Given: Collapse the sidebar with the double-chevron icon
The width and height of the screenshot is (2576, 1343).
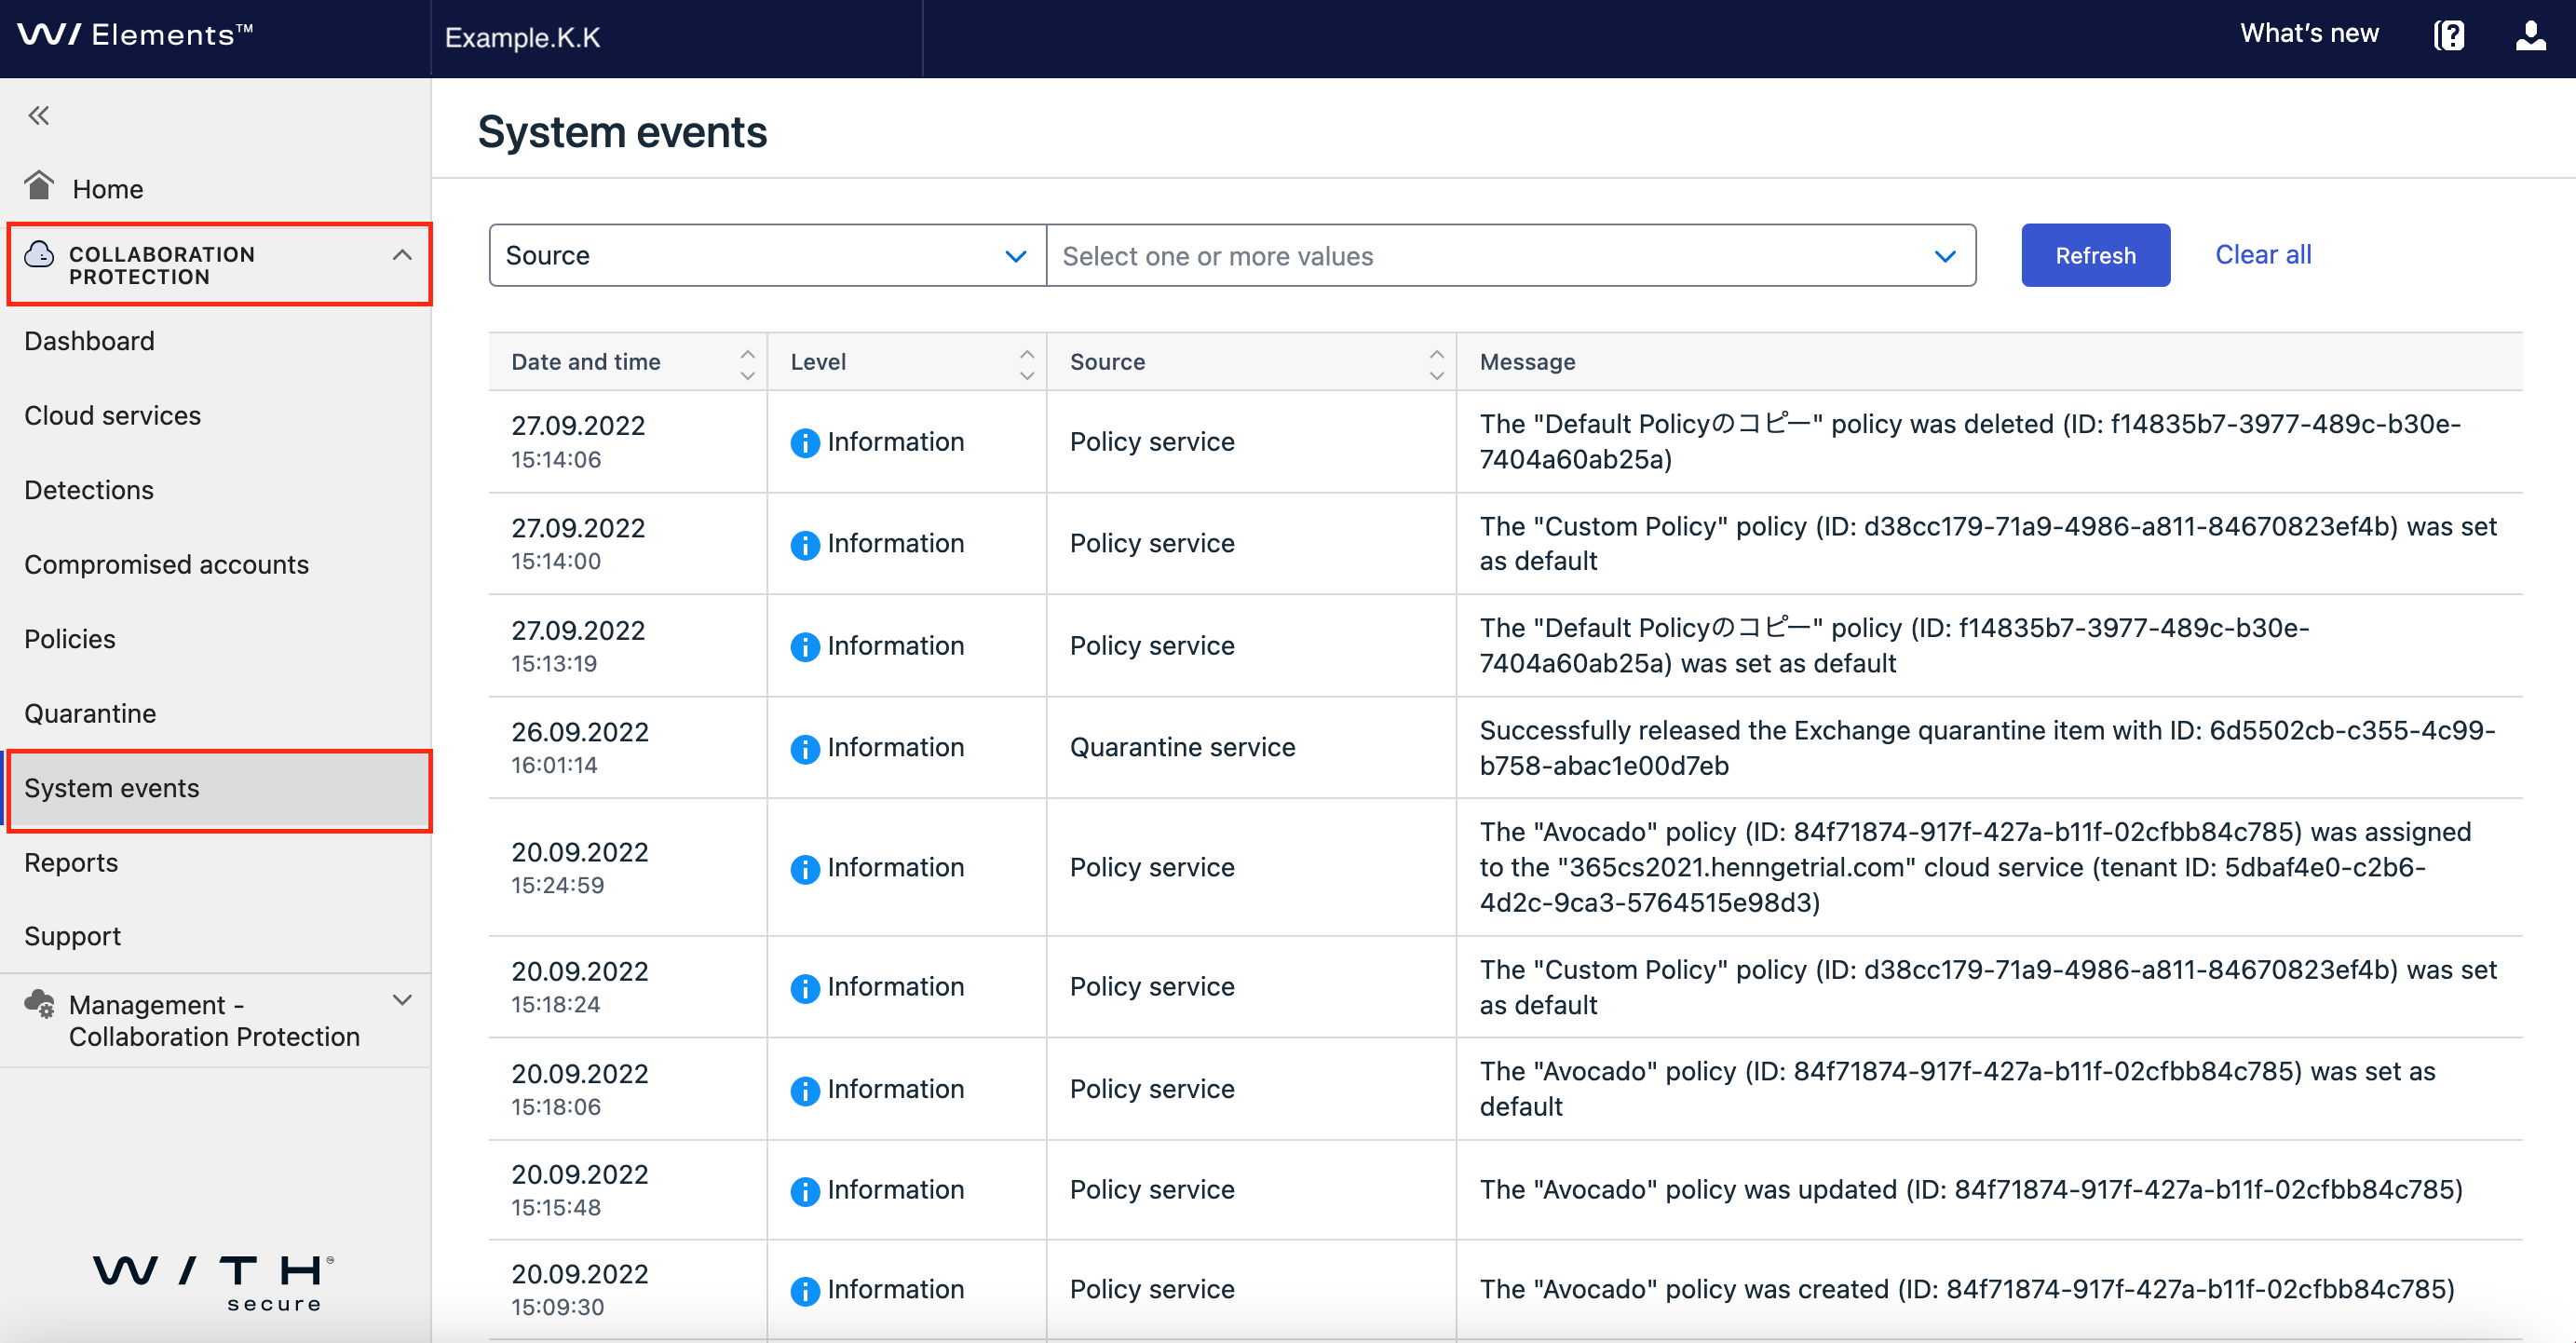Looking at the screenshot, I should tap(39, 116).
